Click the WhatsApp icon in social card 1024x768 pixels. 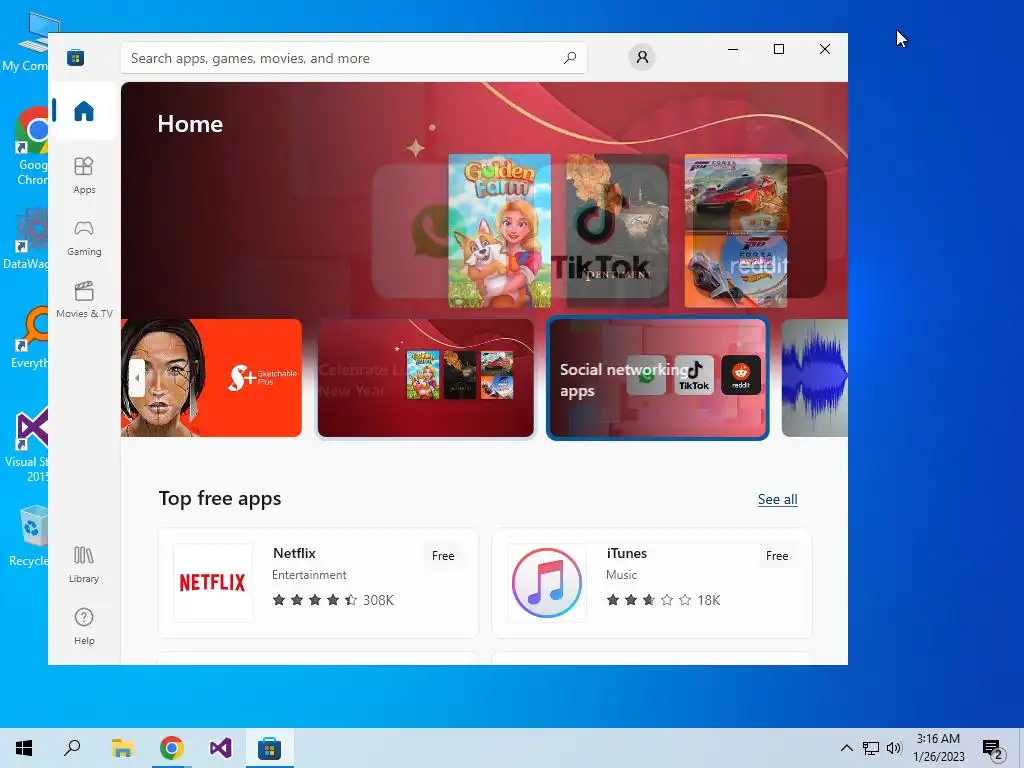tap(646, 375)
